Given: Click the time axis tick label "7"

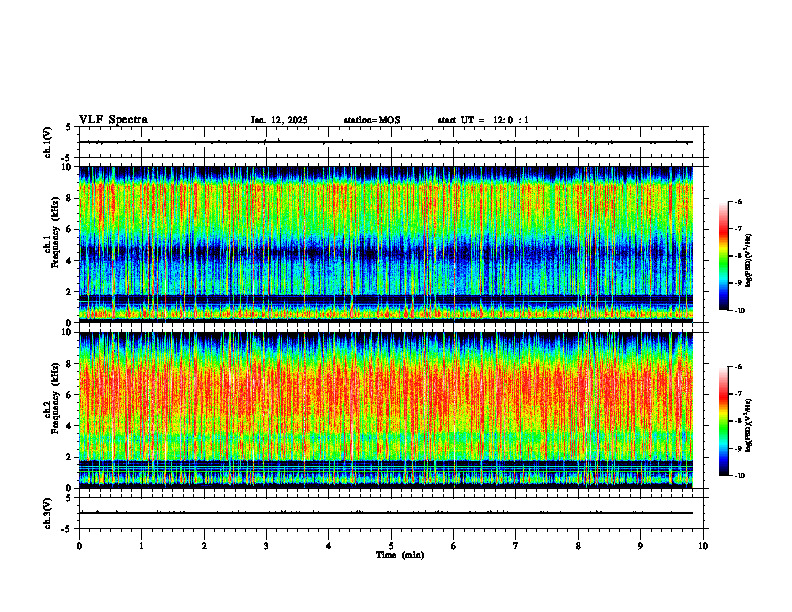Looking at the screenshot, I should 516,546.
